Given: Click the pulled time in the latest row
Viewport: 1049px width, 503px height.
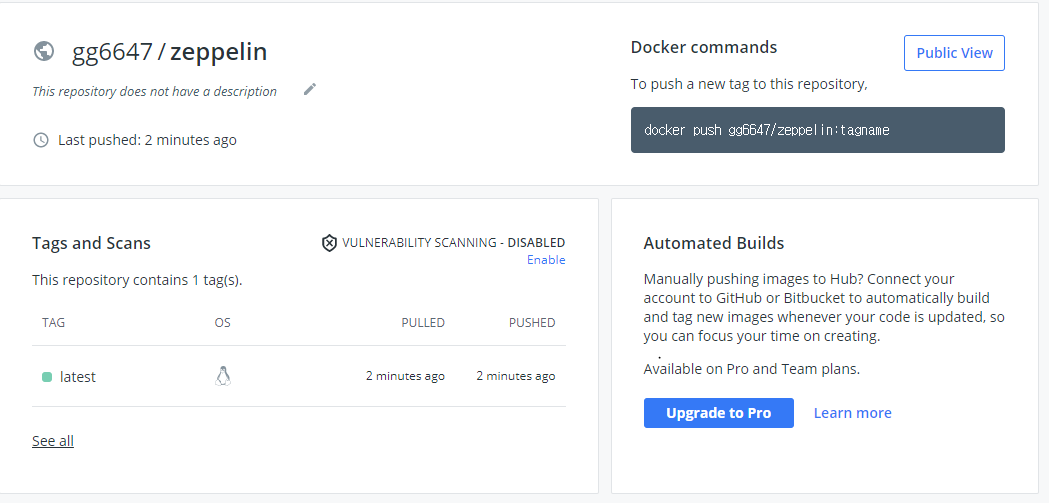Looking at the screenshot, I should 405,376.
